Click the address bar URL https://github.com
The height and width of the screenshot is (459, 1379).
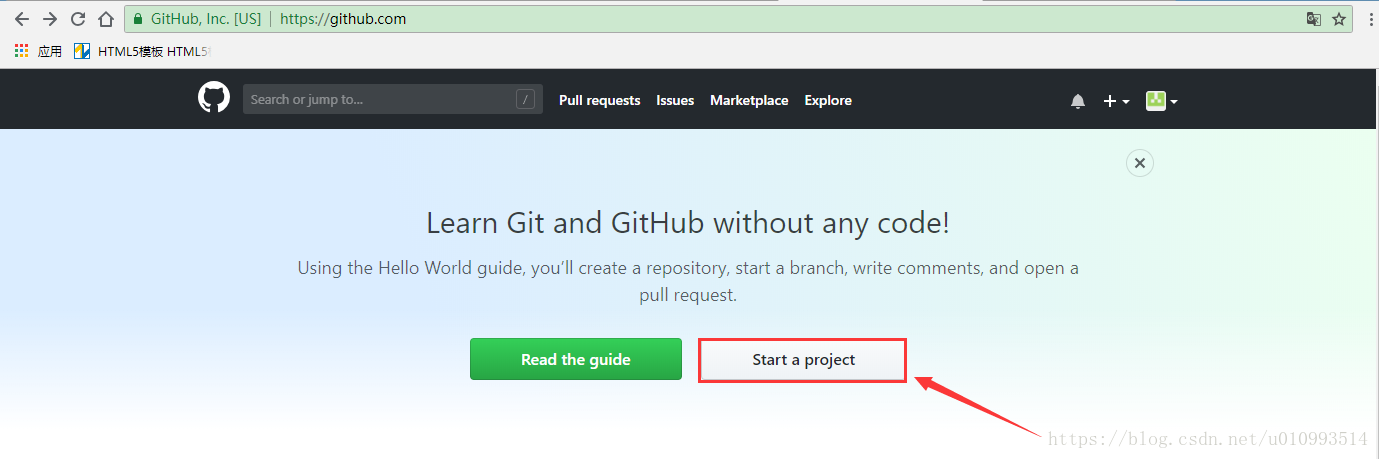click(x=343, y=19)
